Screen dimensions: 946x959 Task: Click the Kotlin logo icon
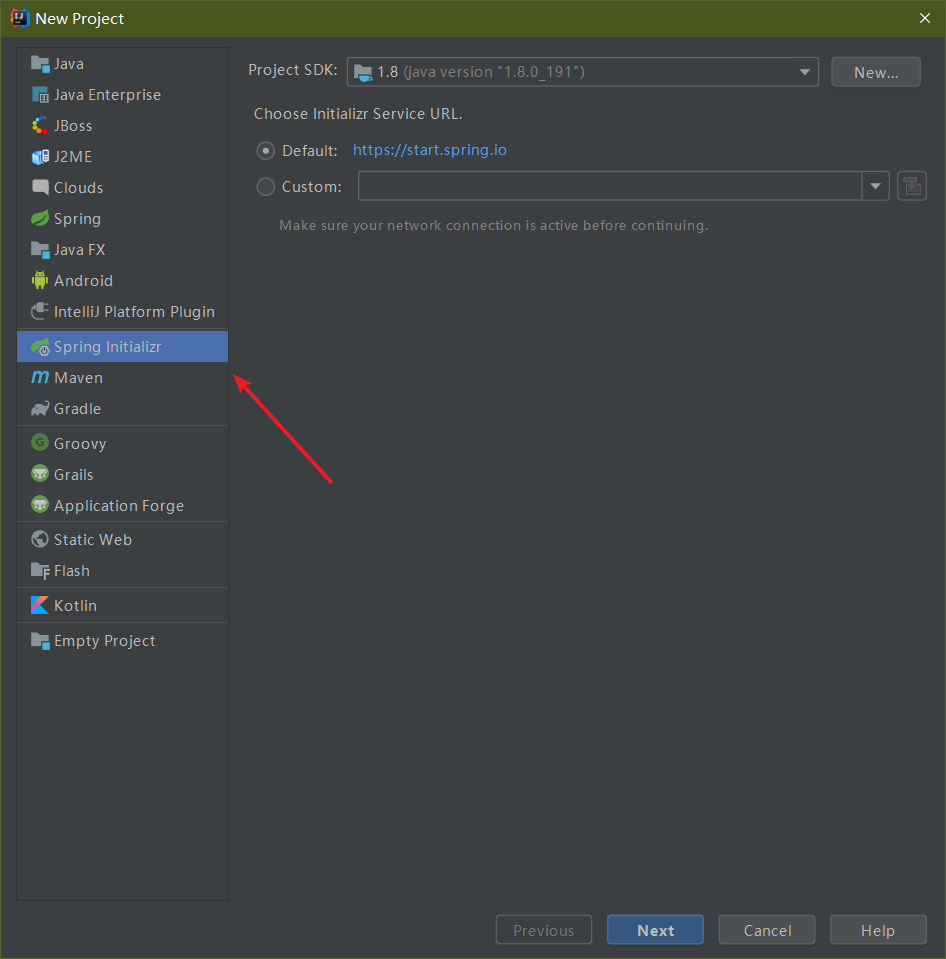click(x=40, y=605)
